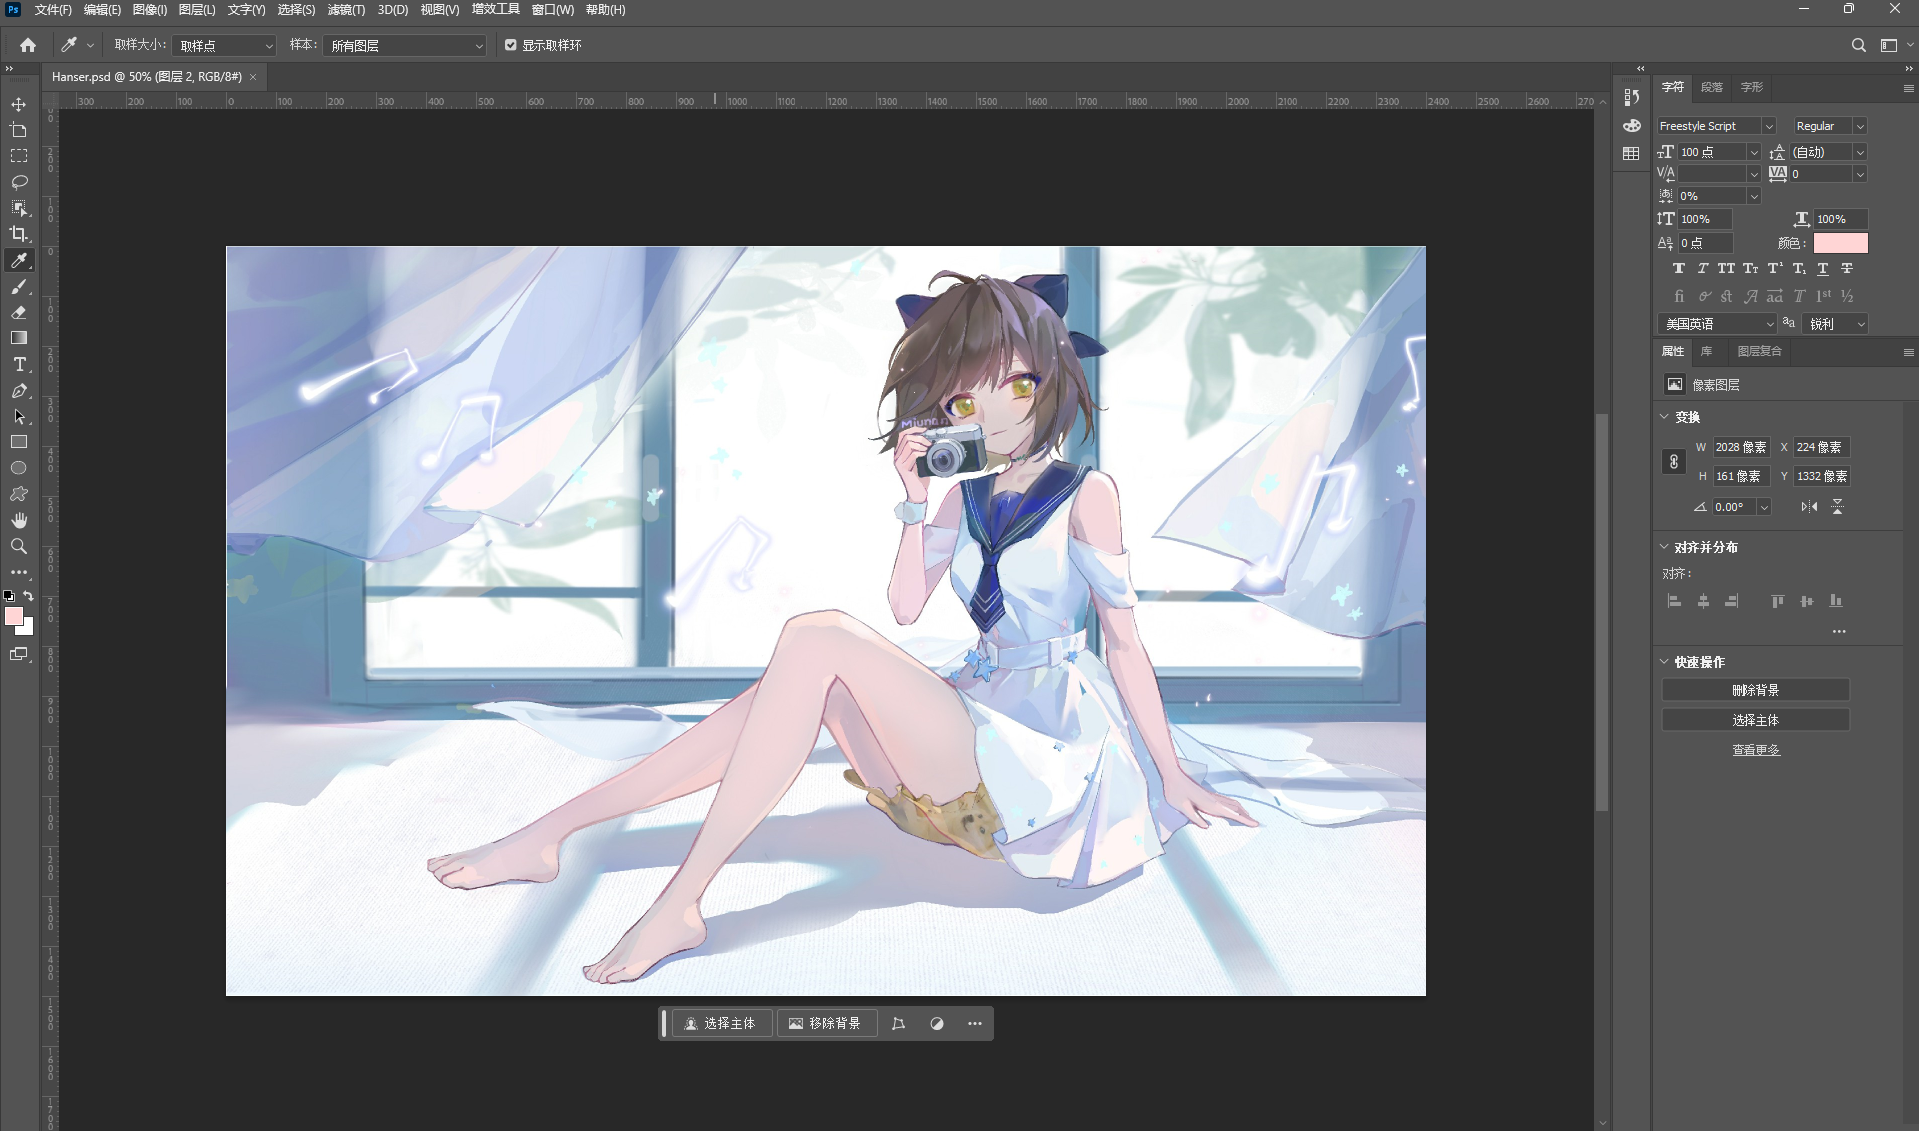Select the Eraser tool

point(19,312)
